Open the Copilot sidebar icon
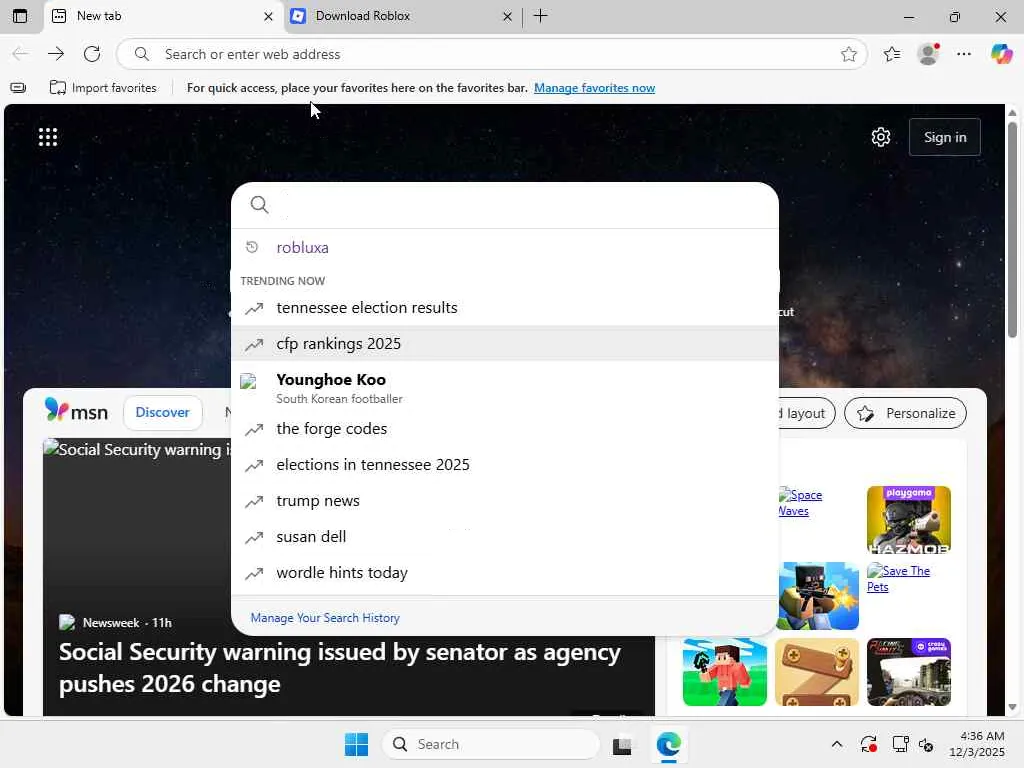 (x=1001, y=54)
